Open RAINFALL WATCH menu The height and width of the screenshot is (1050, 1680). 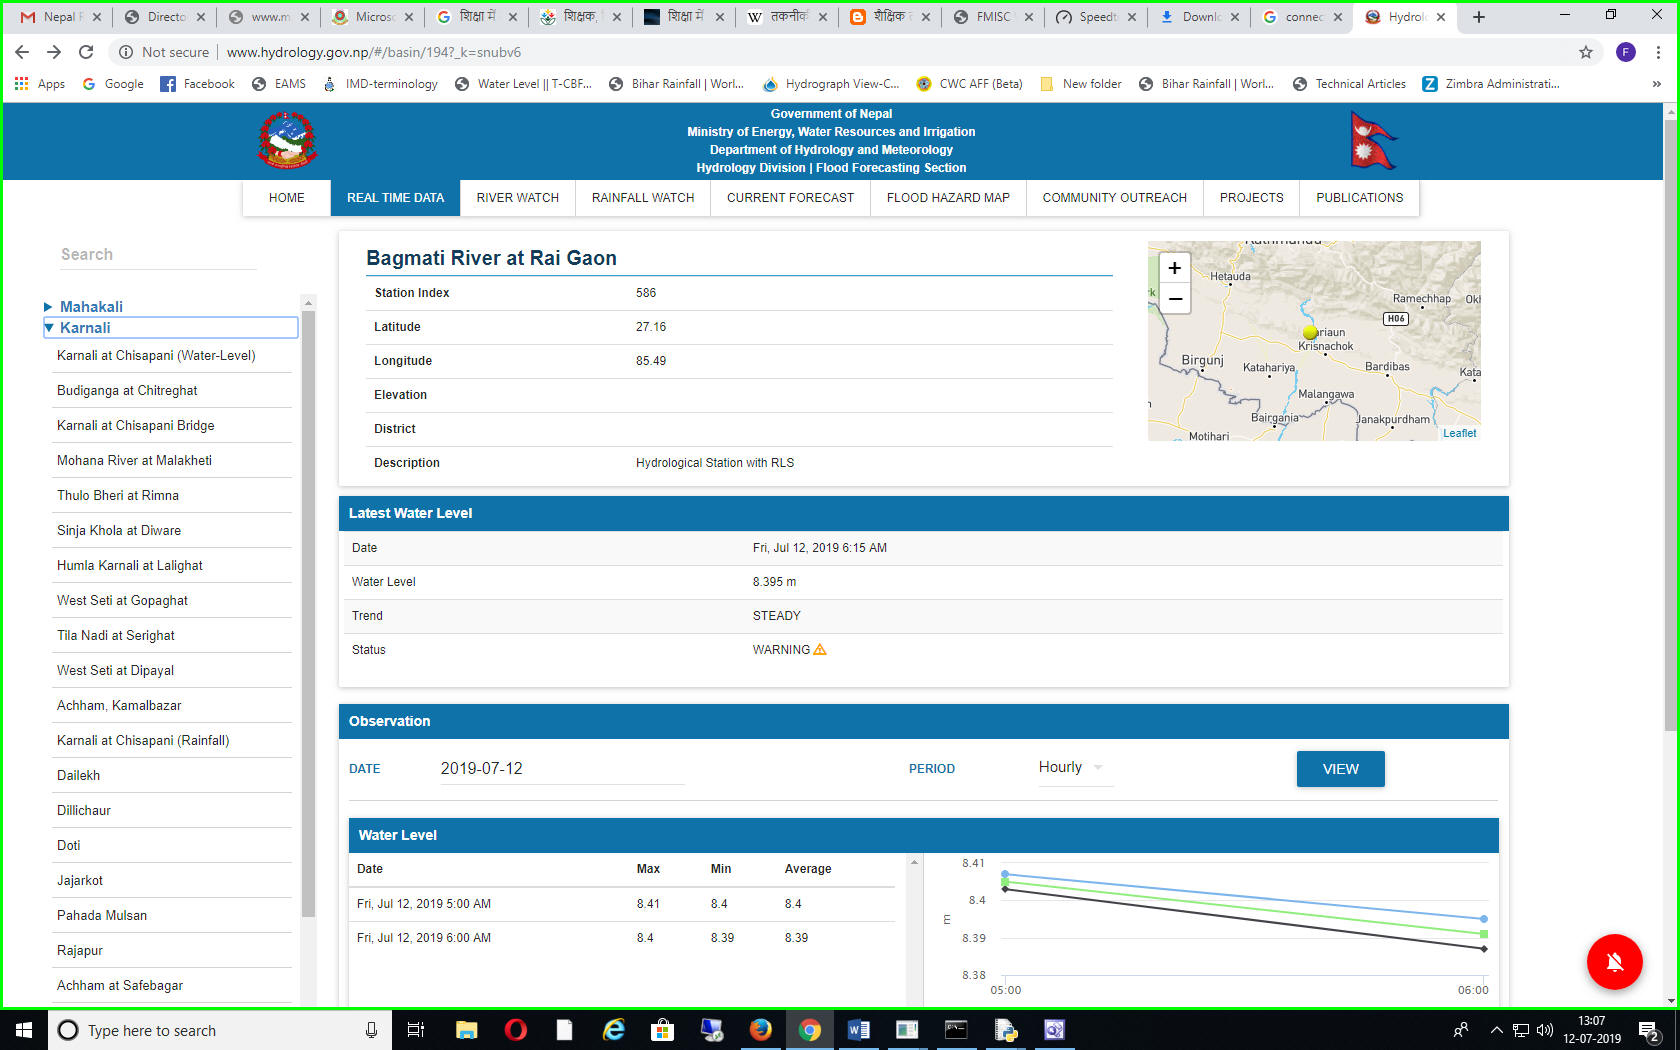643,198
